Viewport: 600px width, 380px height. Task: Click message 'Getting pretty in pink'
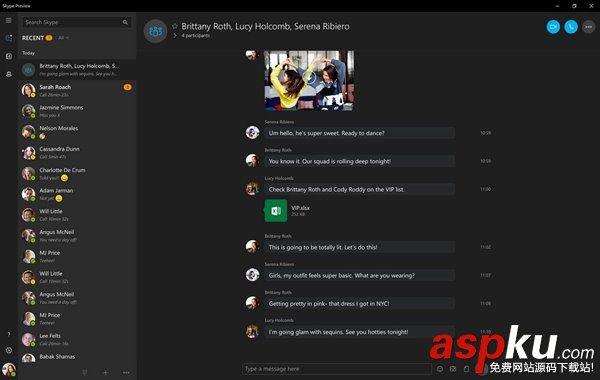pos(359,303)
